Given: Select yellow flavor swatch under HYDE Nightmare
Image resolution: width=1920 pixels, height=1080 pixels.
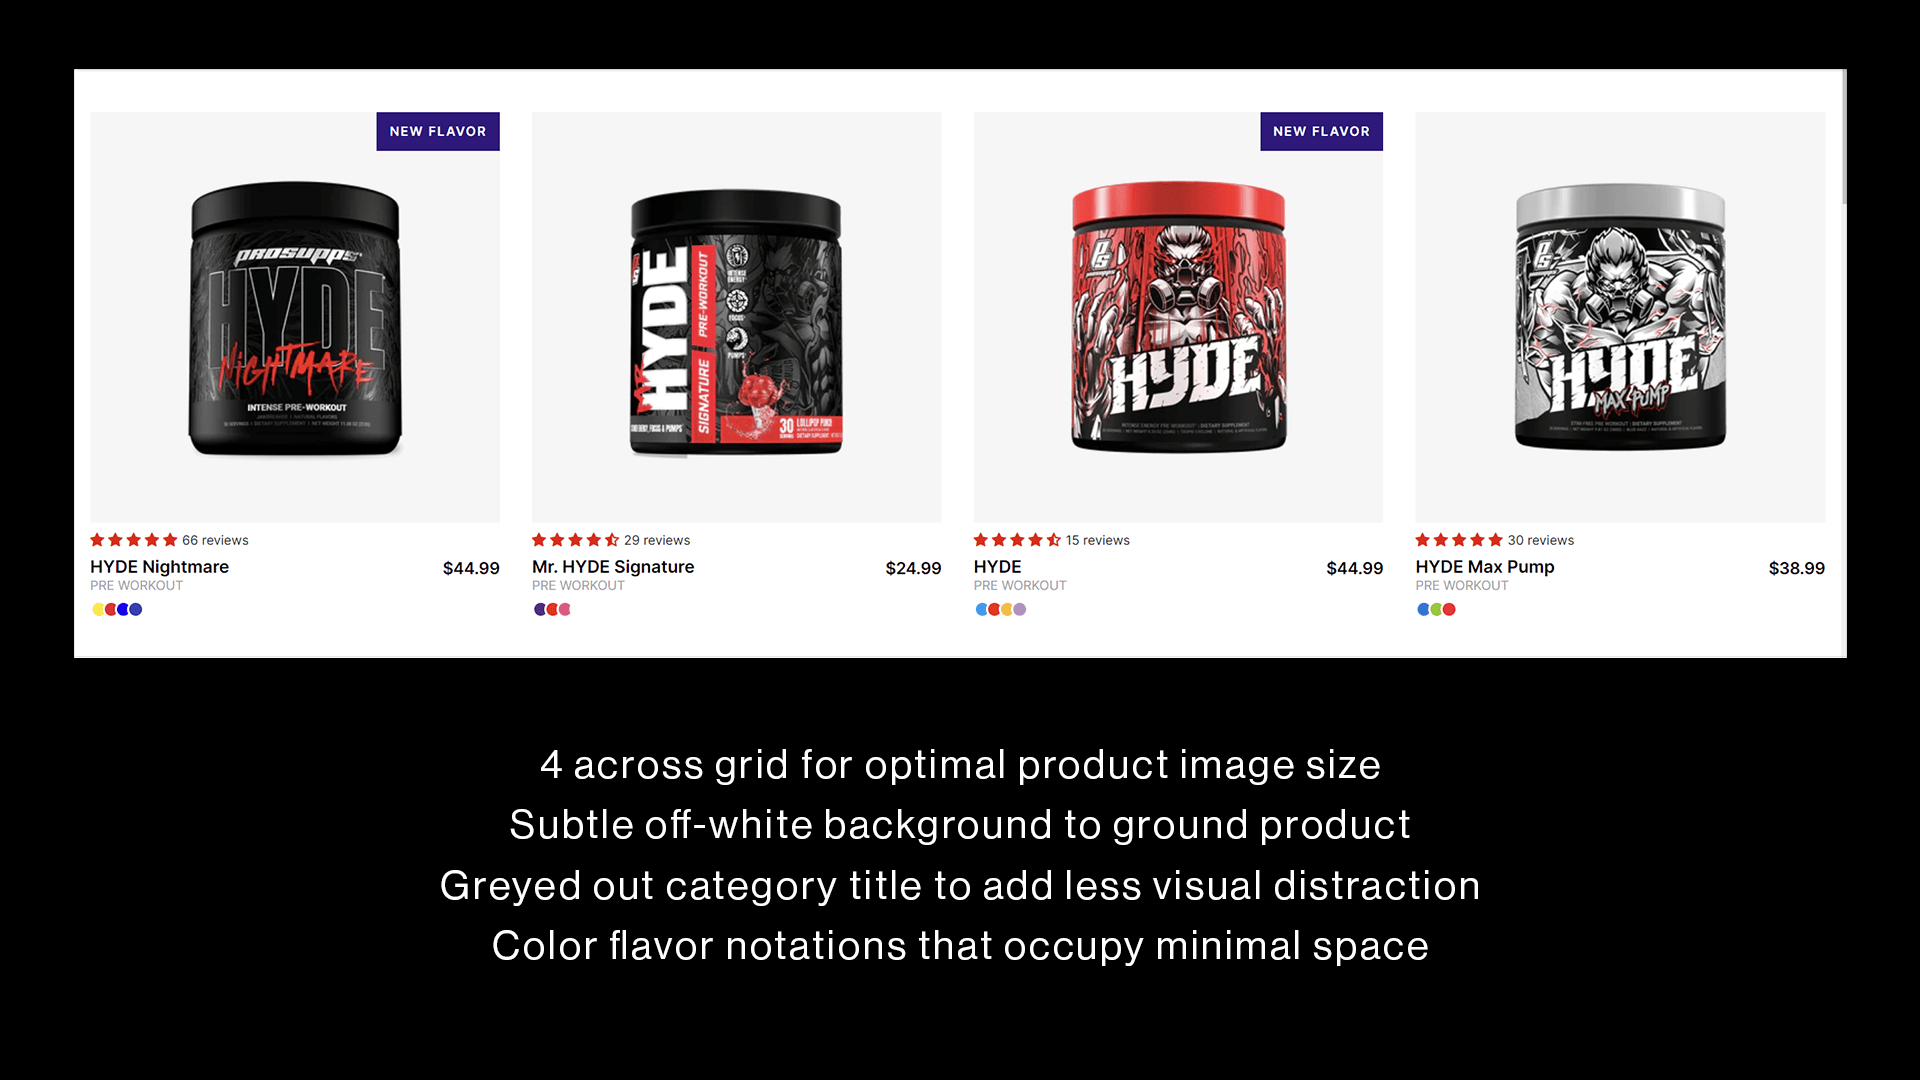Looking at the screenshot, I should tap(98, 609).
